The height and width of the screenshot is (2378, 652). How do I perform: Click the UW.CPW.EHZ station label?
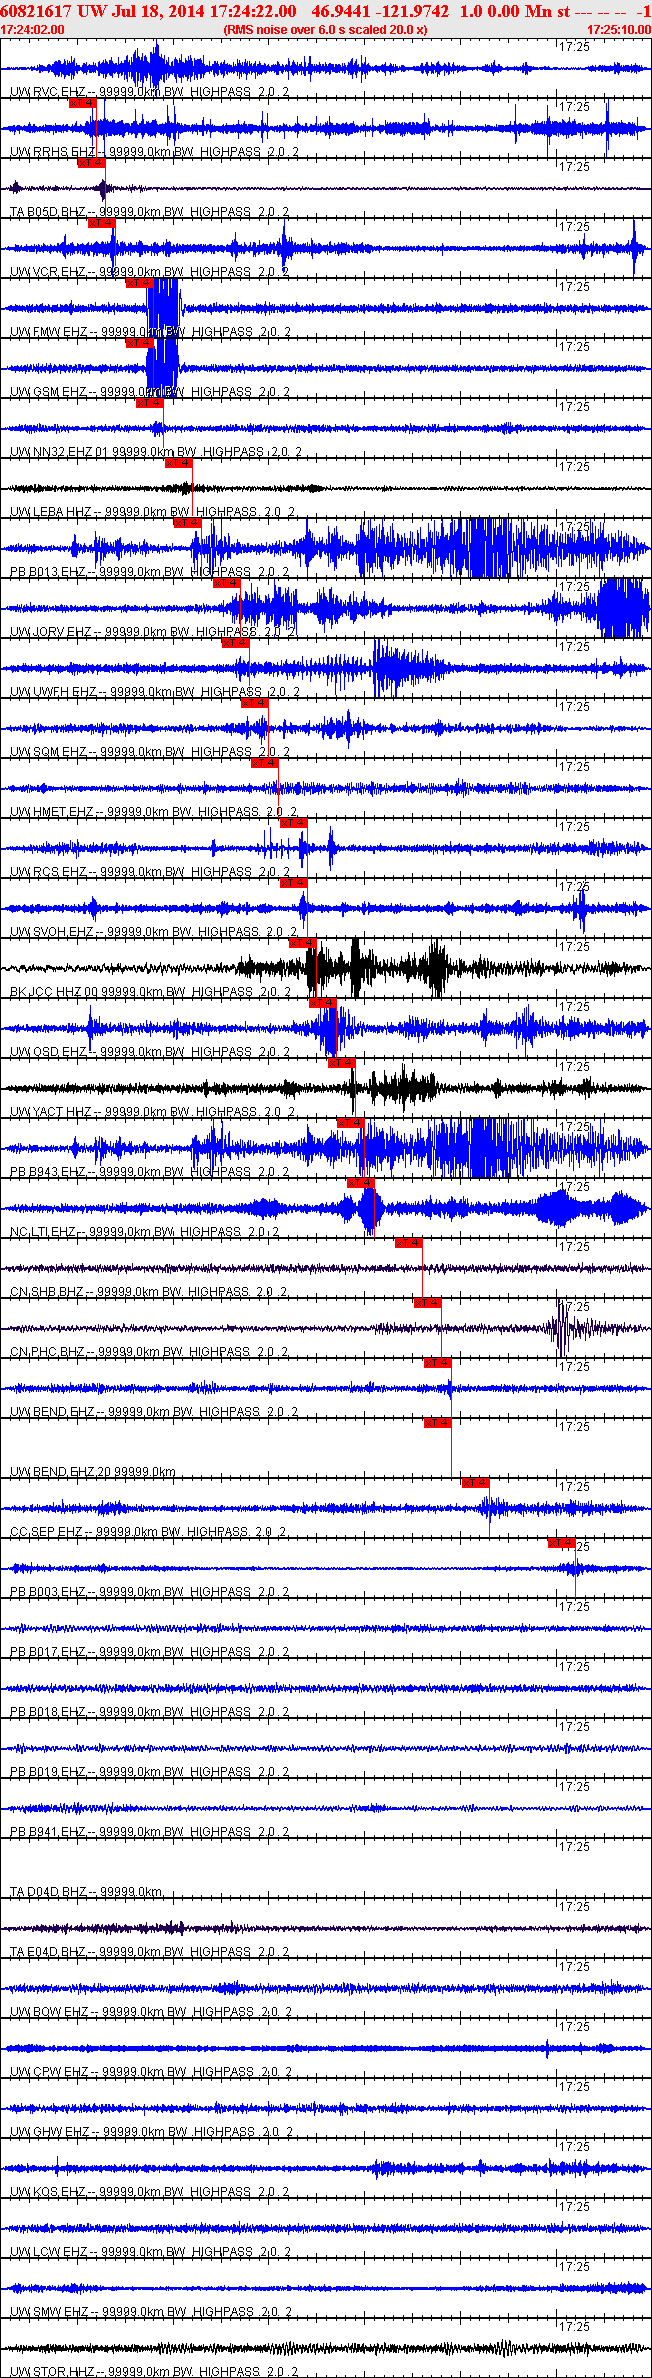[151, 2072]
